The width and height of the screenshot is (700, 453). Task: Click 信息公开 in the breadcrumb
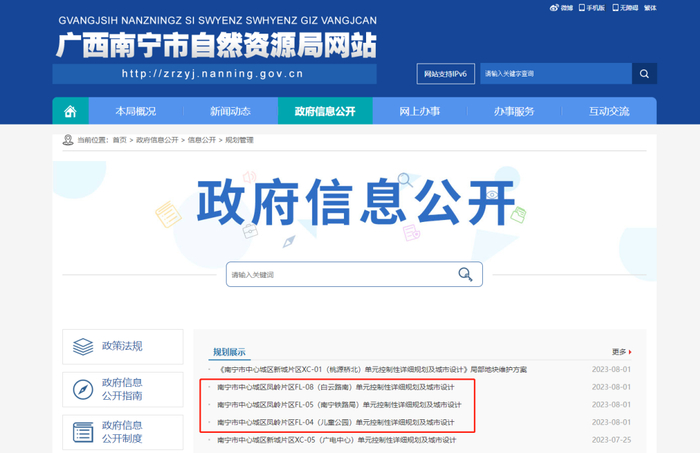tap(201, 140)
